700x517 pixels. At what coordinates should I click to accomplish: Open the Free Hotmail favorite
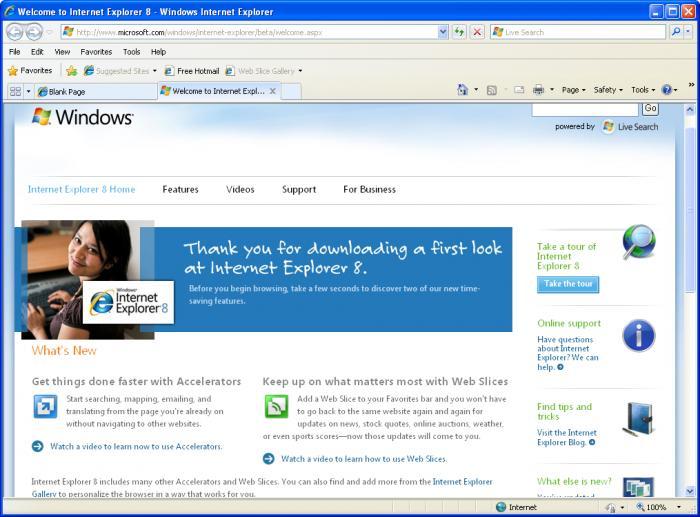pyautogui.click(x=192, y=71)
